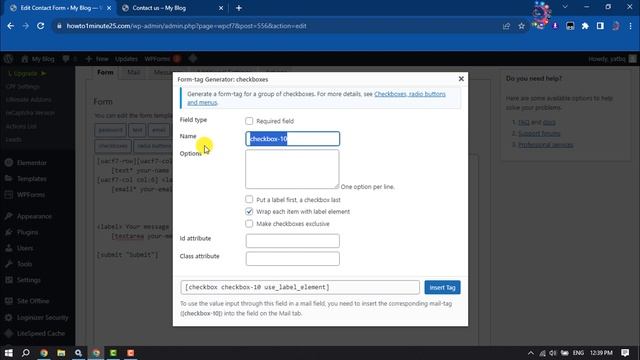Select the Form tab behind the dialog
Image resolution: width=640 pixels, height=360 pixels.
click(x=105, y=72)
